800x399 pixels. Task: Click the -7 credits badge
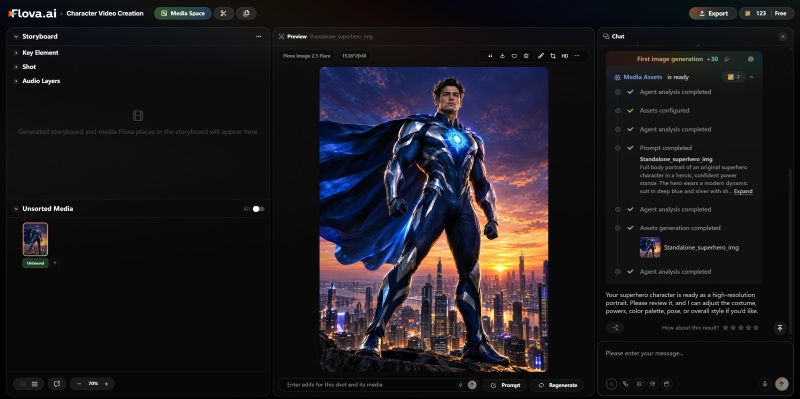tap(734, 77)
